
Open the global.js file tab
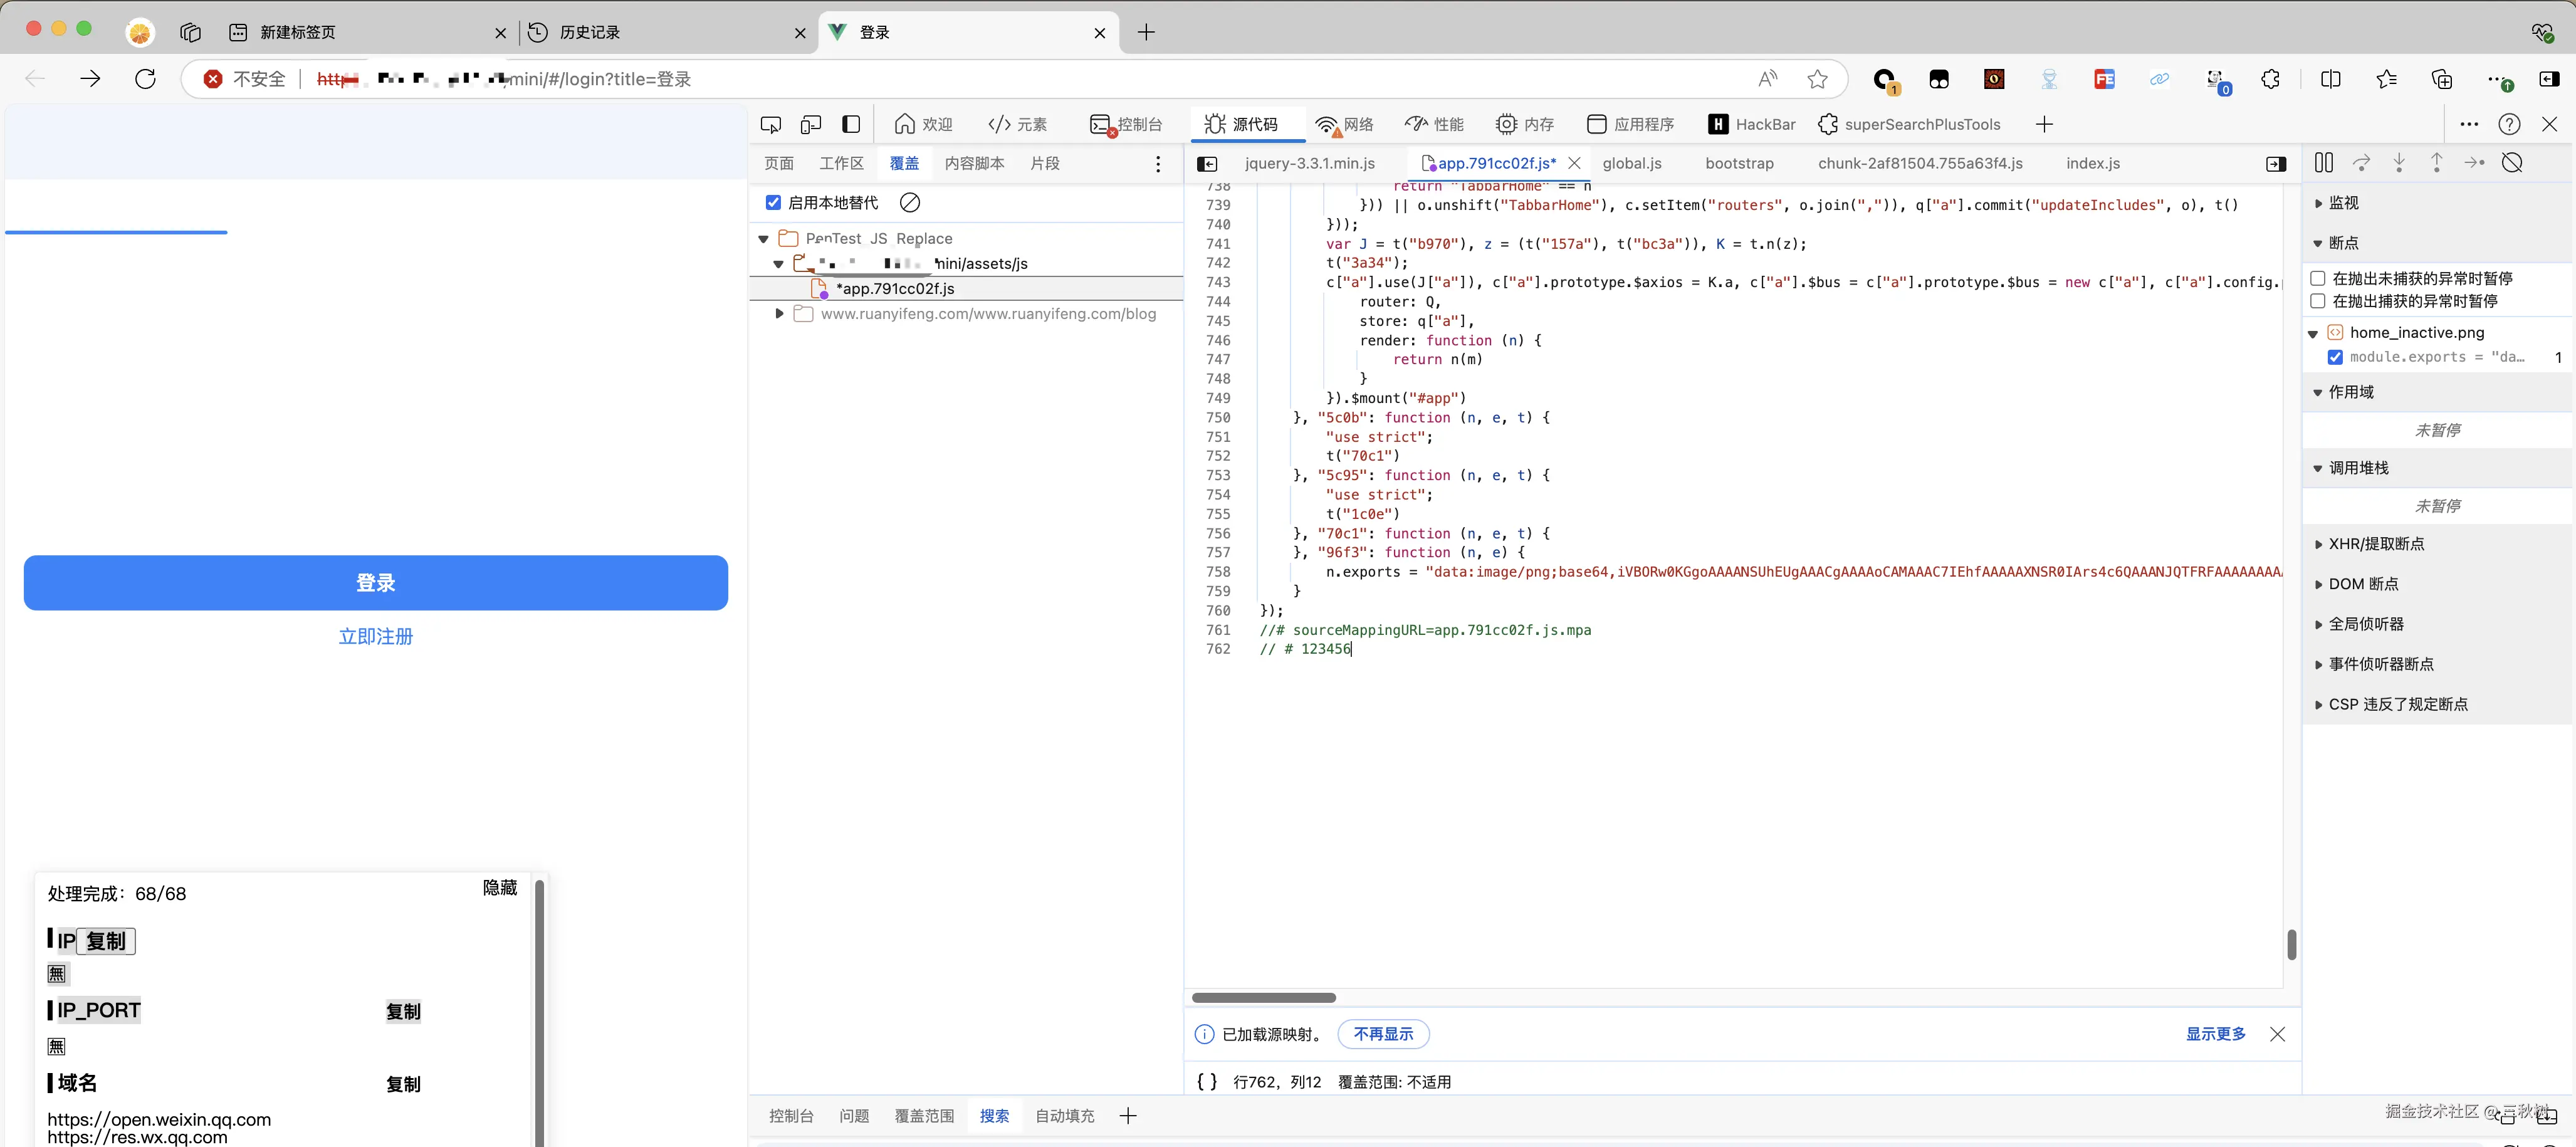pos(1631,163)
